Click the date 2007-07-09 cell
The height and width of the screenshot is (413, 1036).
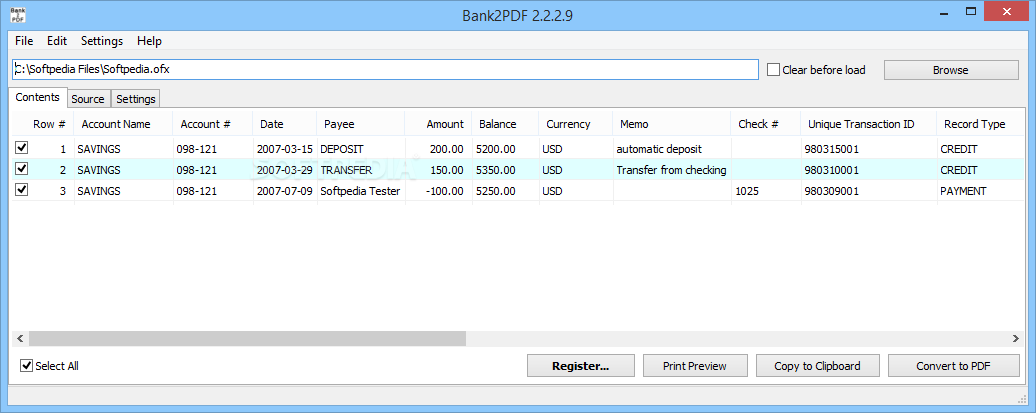coord(285,191)
